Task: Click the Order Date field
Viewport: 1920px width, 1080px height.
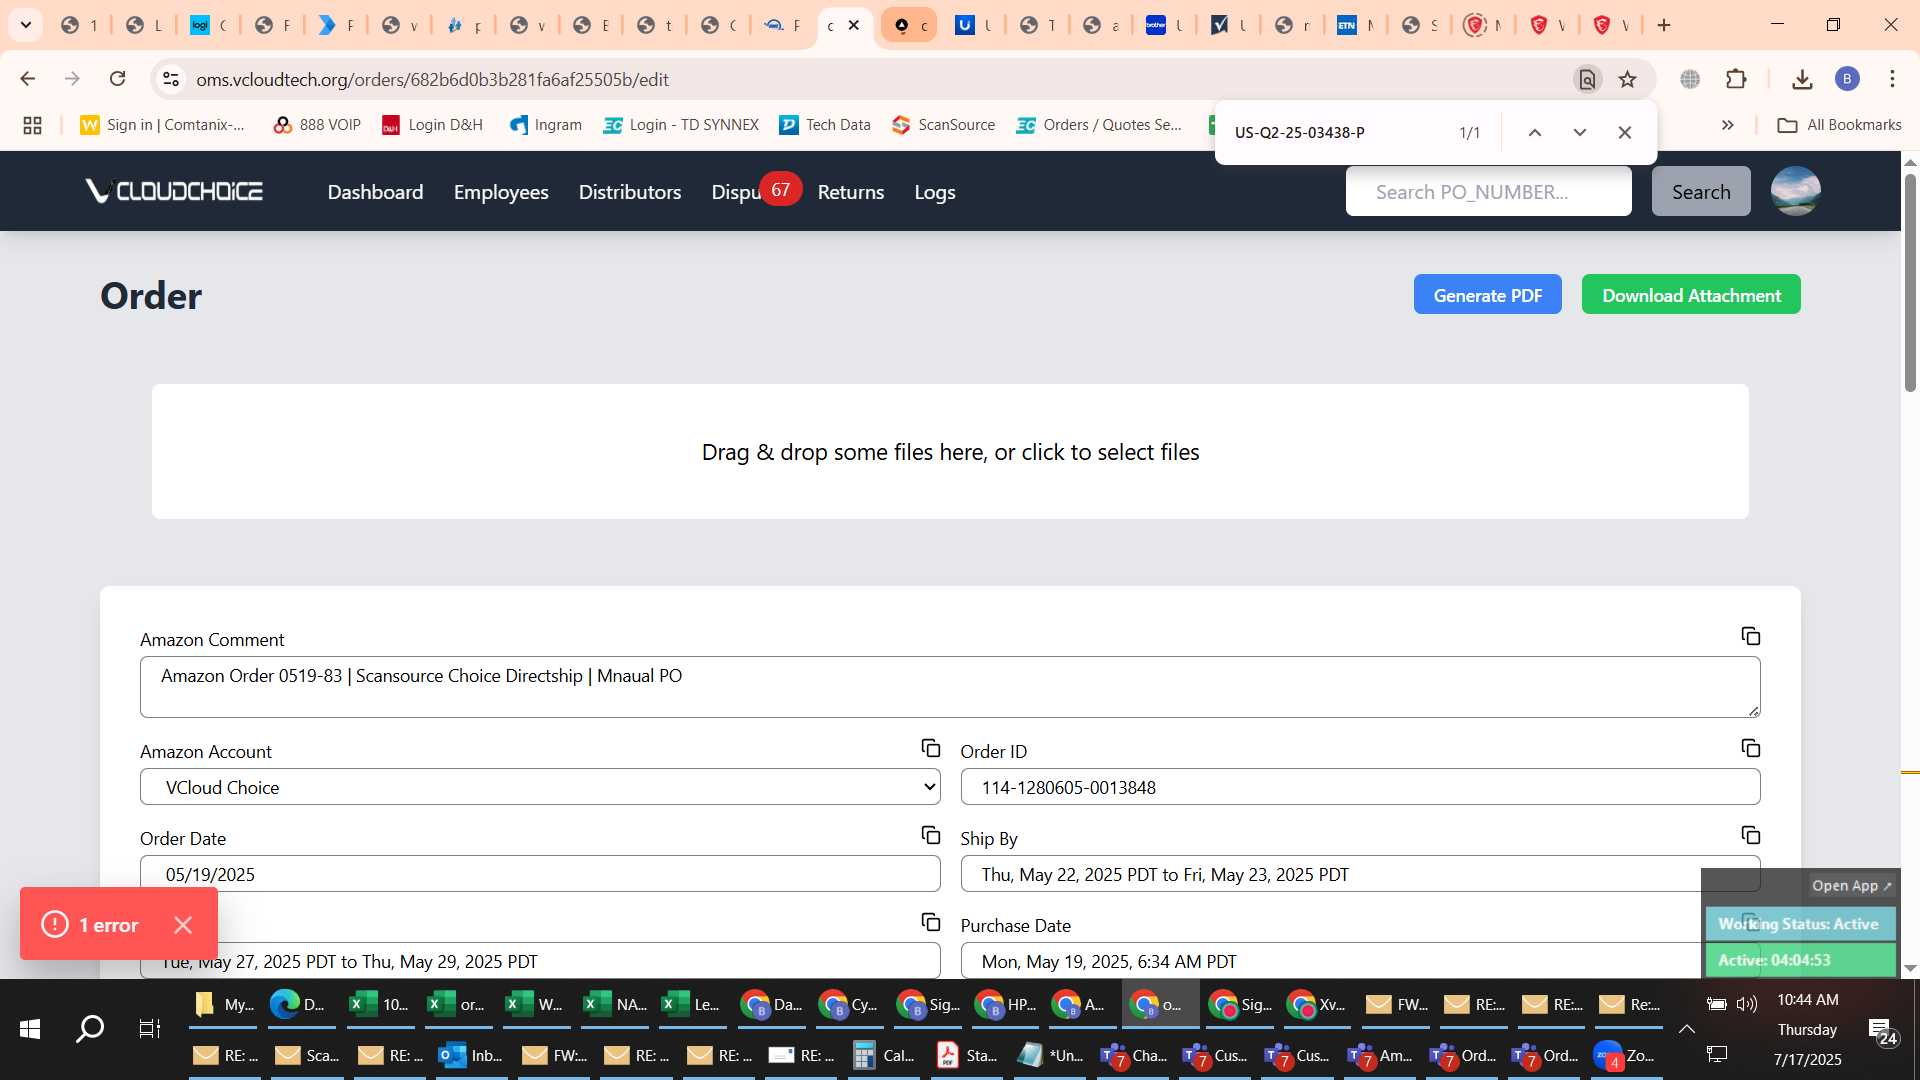Action: pos(540,874)
